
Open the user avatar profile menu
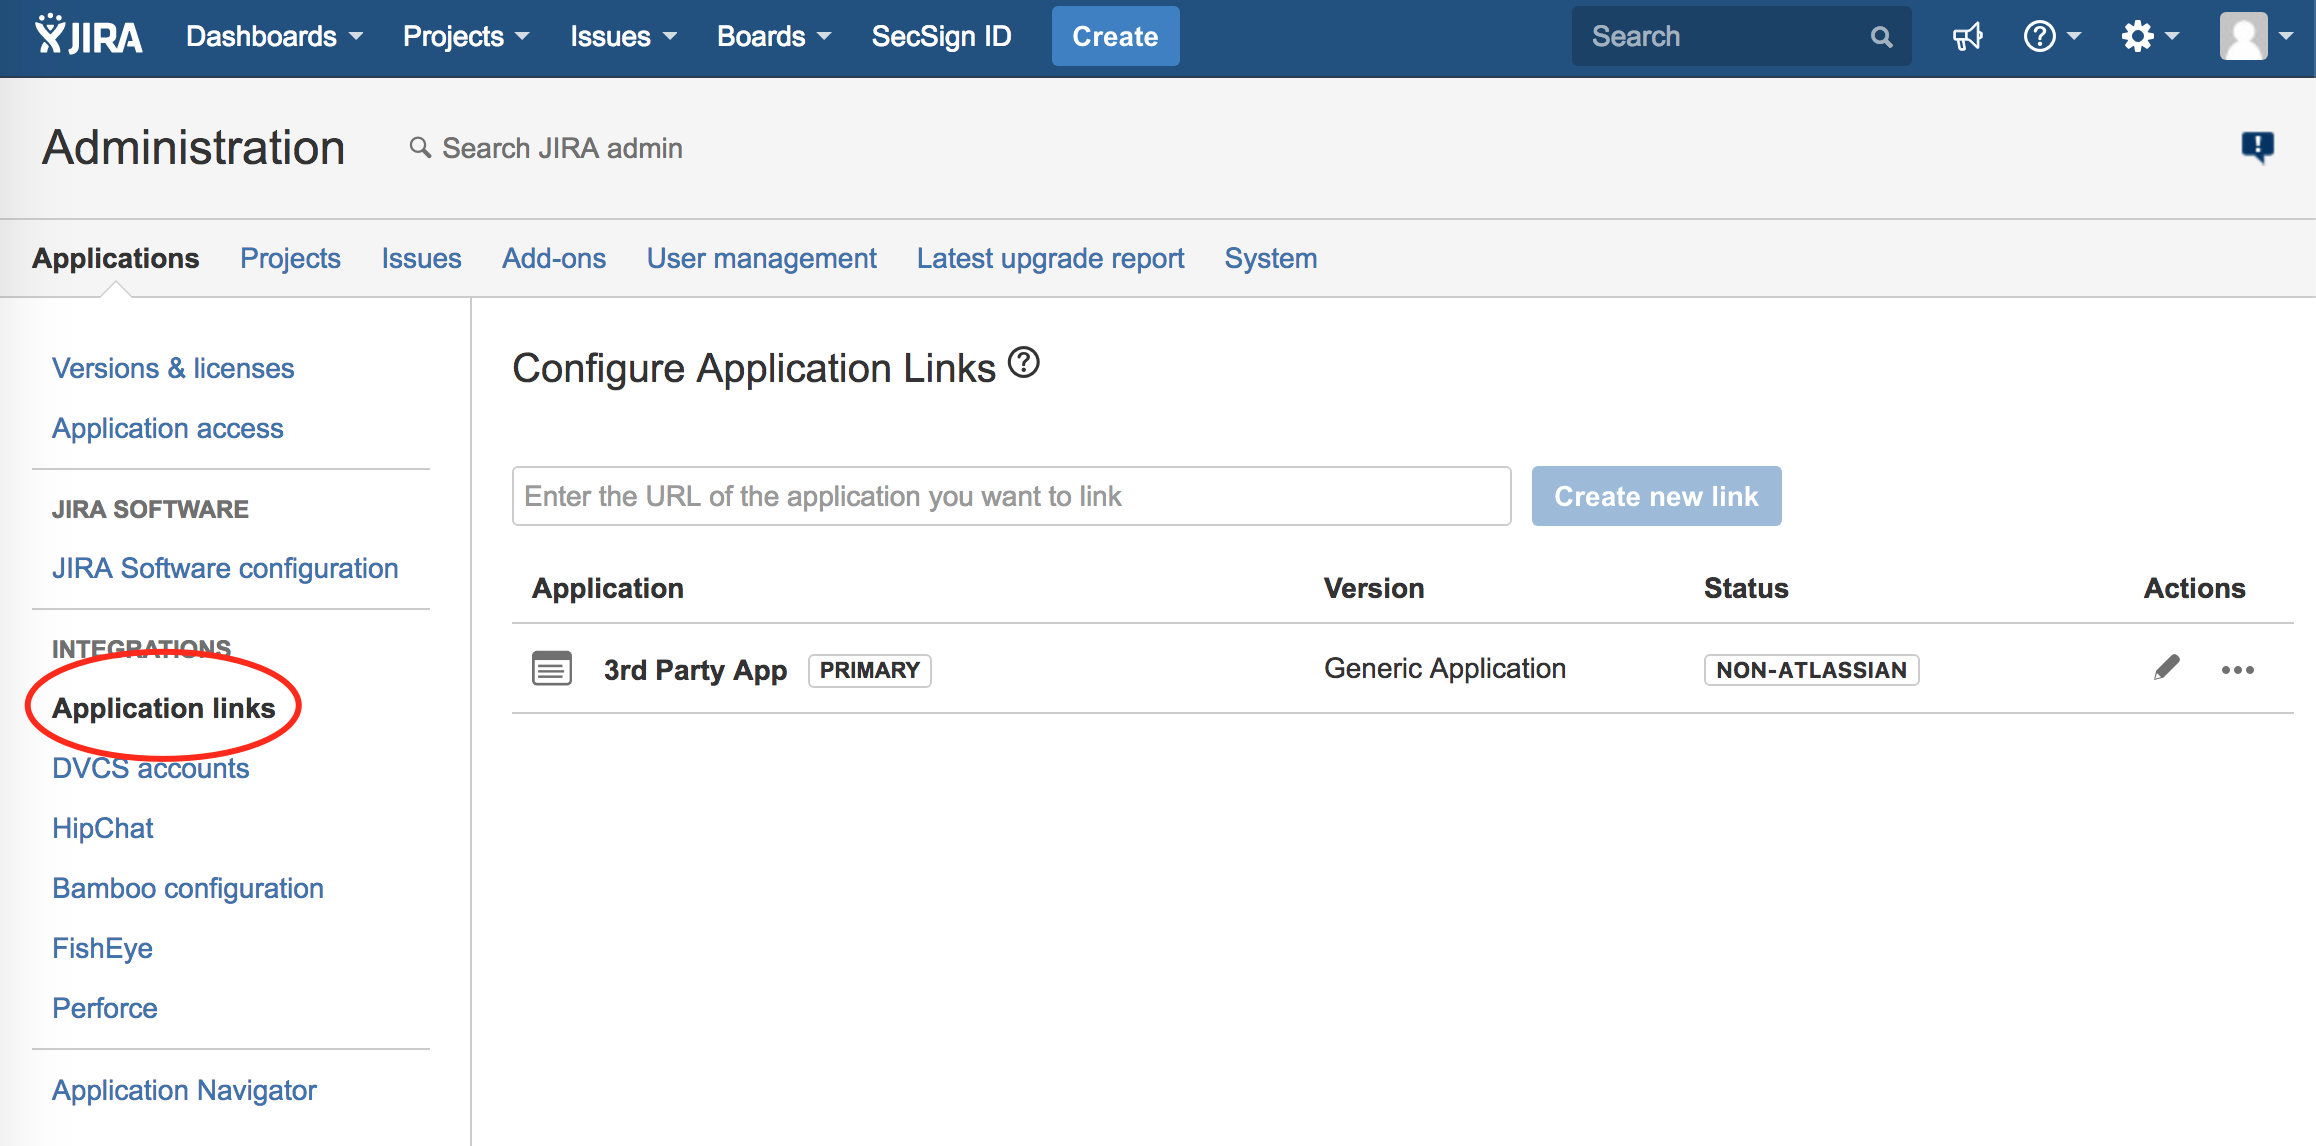(2243, 36)
